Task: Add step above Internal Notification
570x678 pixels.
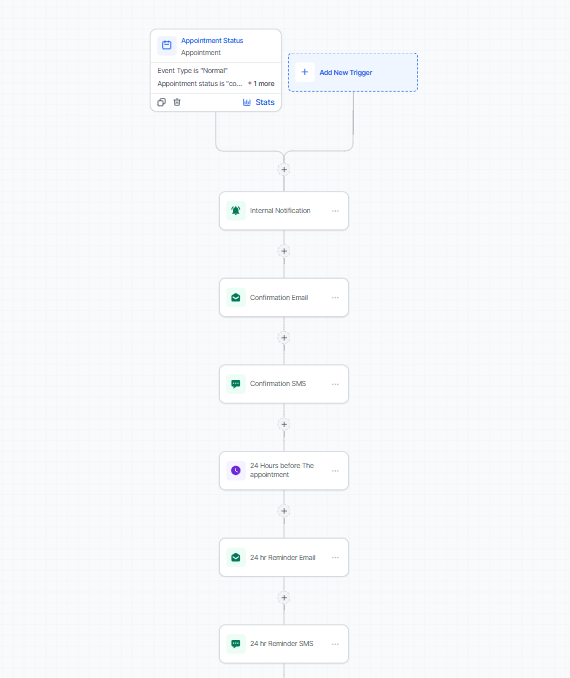Action: [284, 170]
